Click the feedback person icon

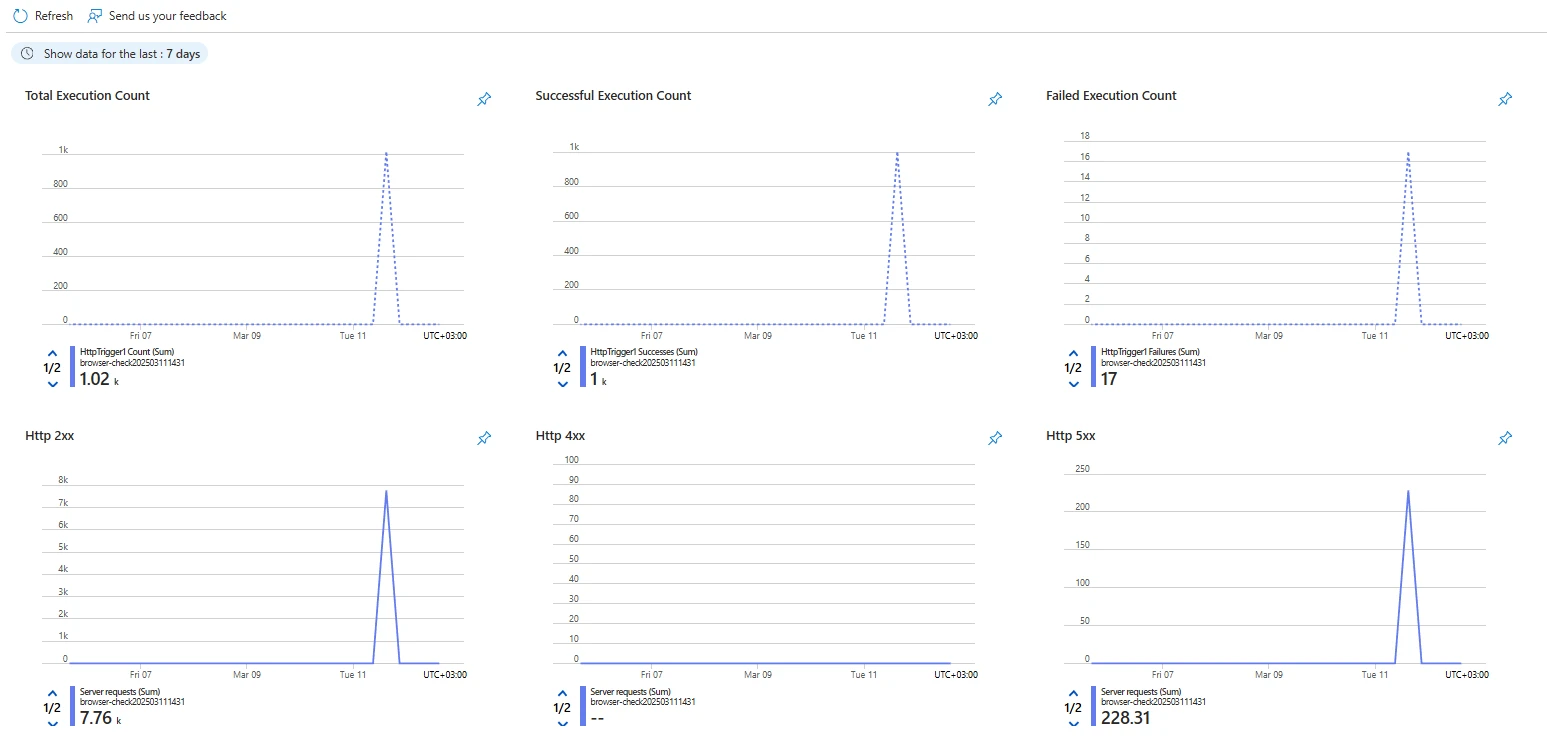(x=95, y=16)
